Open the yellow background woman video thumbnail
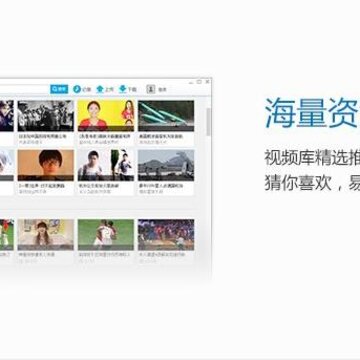The width and height of the screenshot is (360, 360). coord(106,116)
